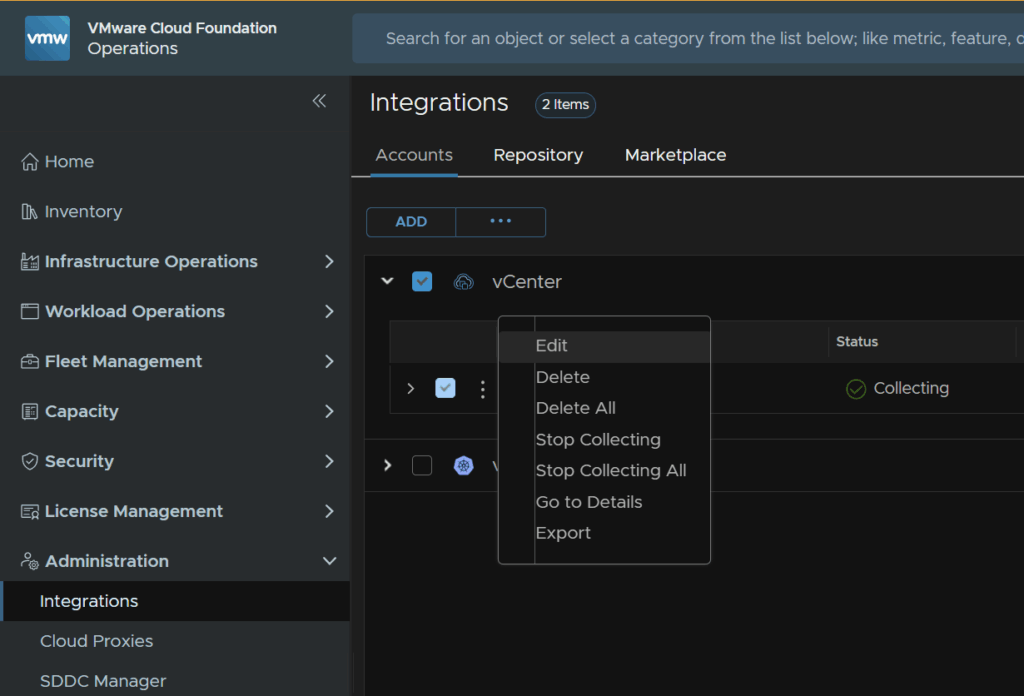Screen dimensions: 1024x696
Task: Click the Fleet Management briefcase icon
Action: point(29,361)
